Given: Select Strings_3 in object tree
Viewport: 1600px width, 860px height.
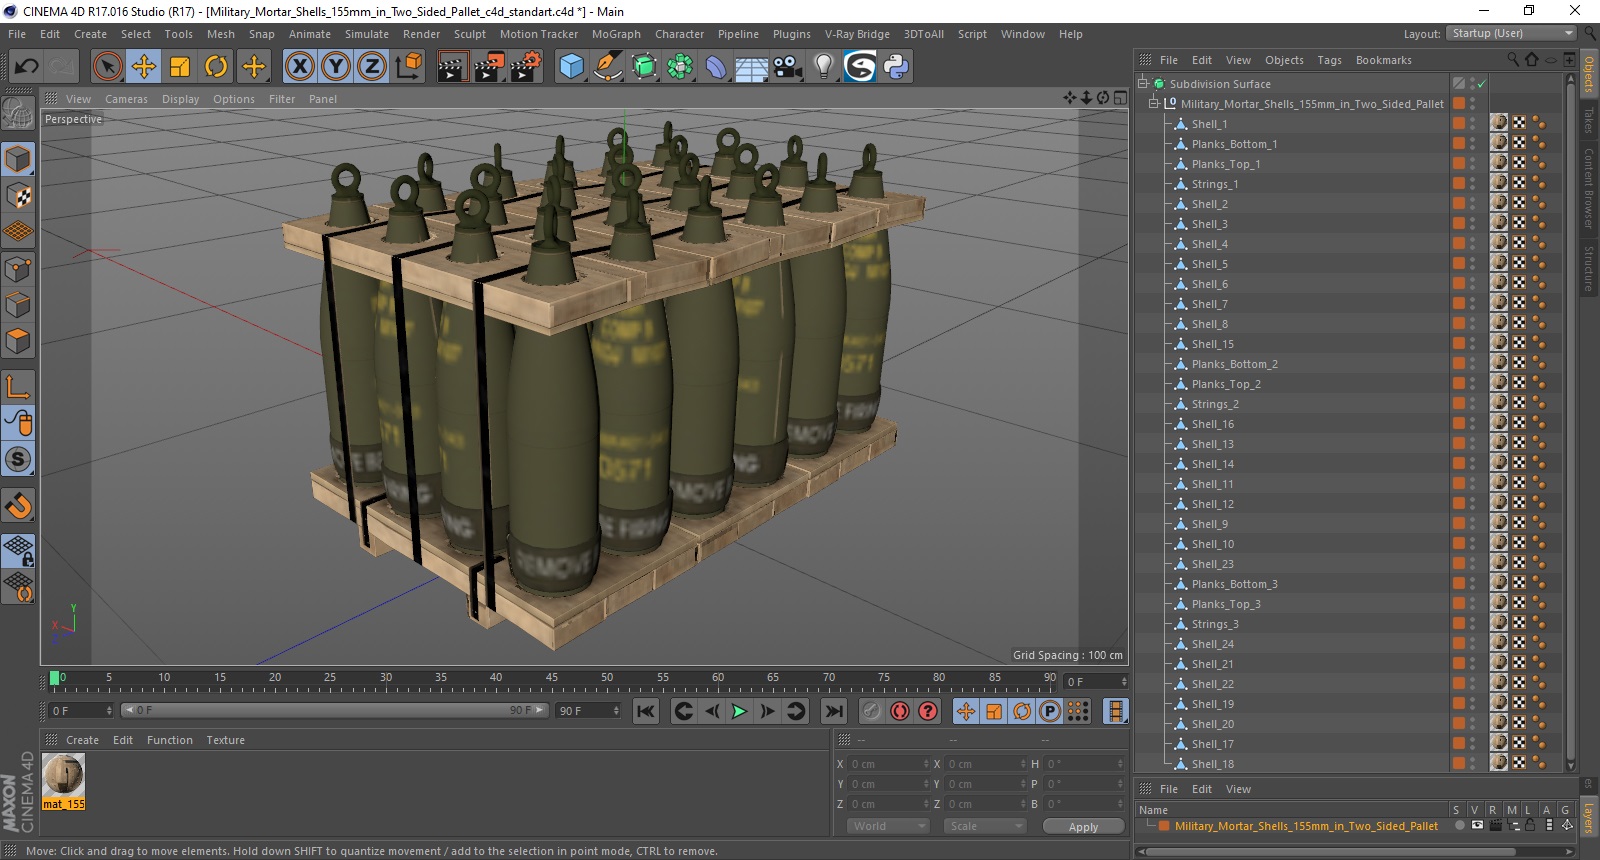Looking at the screenshot, I should point(1215,624).
